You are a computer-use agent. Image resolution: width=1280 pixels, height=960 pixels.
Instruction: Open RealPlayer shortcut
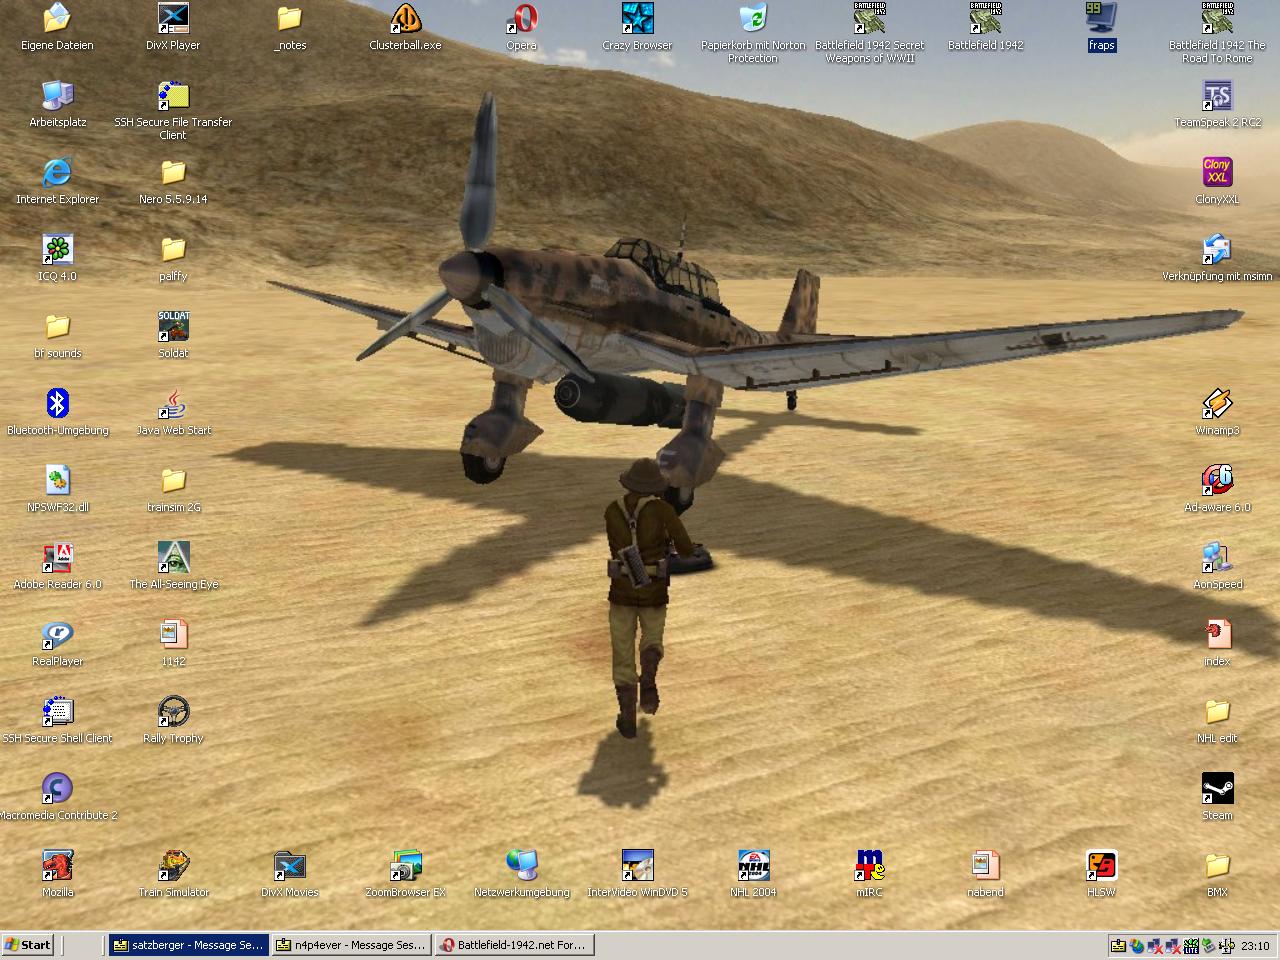click(57, 643)
